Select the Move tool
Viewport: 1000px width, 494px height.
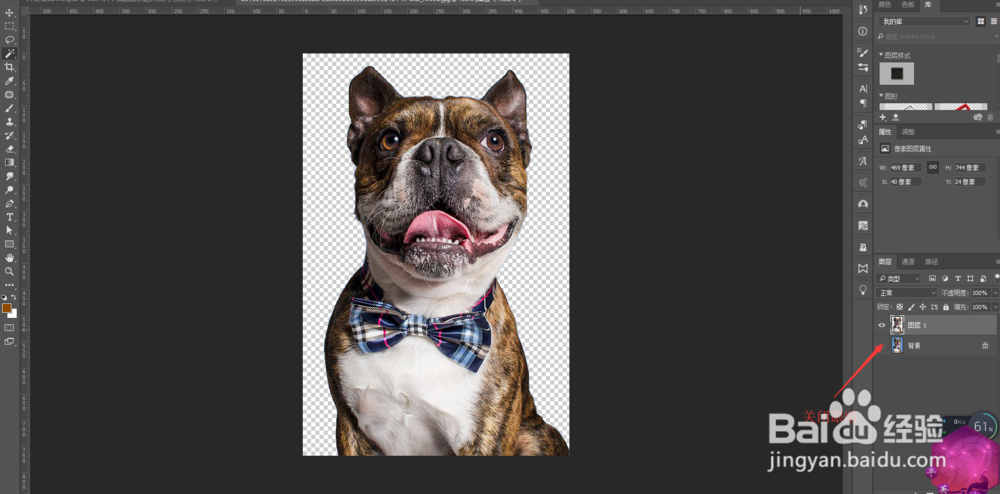click(10, 13)
